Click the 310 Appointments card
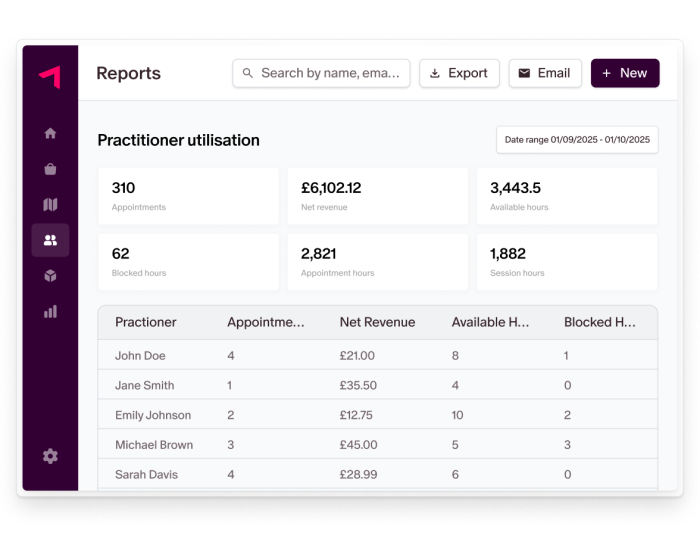This screenshot has height=536, width=700. tap(188, 196)
